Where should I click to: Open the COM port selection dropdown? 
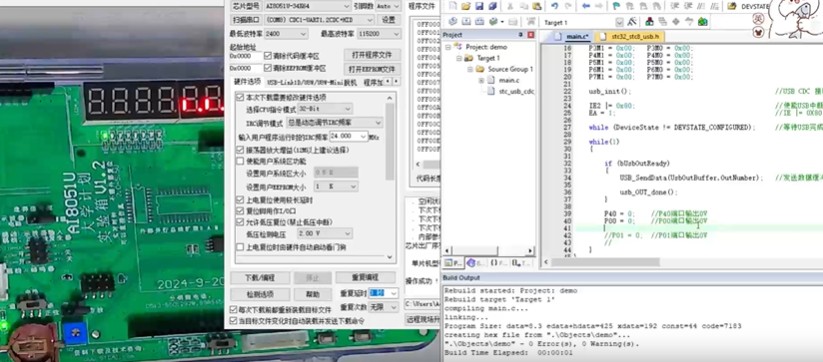(x=319, y=19)
